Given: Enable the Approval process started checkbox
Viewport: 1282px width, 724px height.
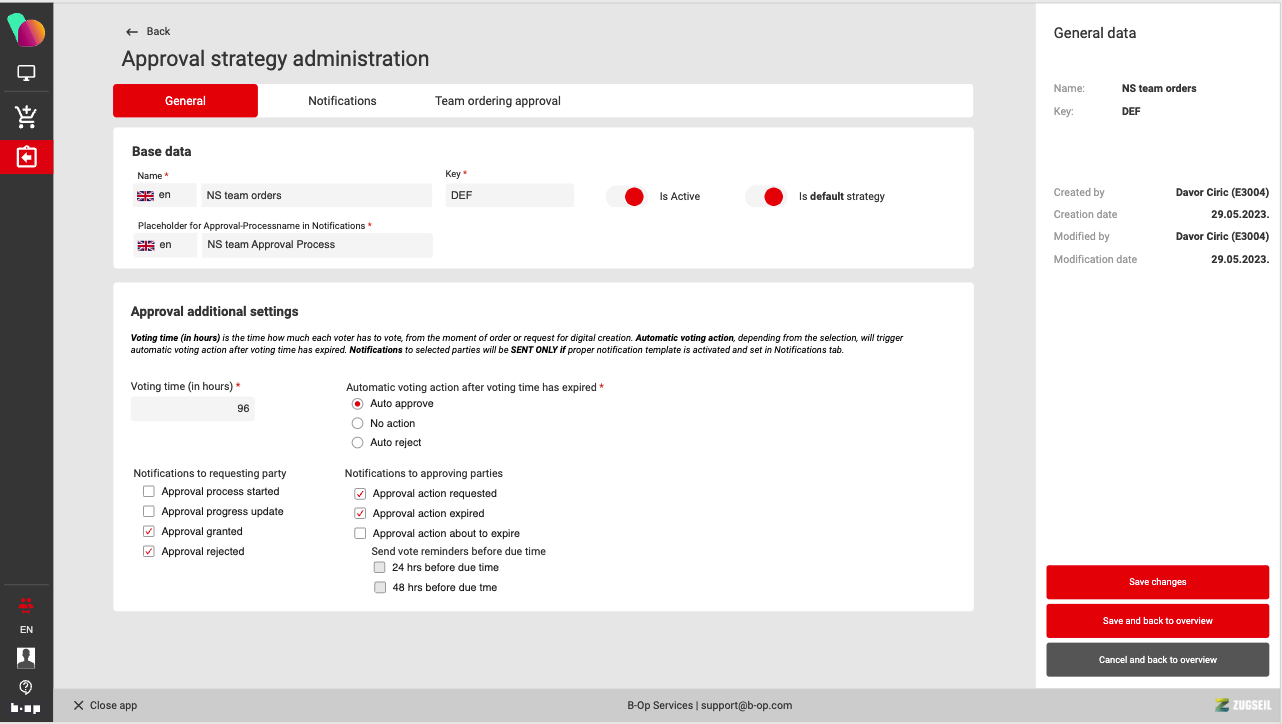Looking at the screenshot, I should click(149, 492).
